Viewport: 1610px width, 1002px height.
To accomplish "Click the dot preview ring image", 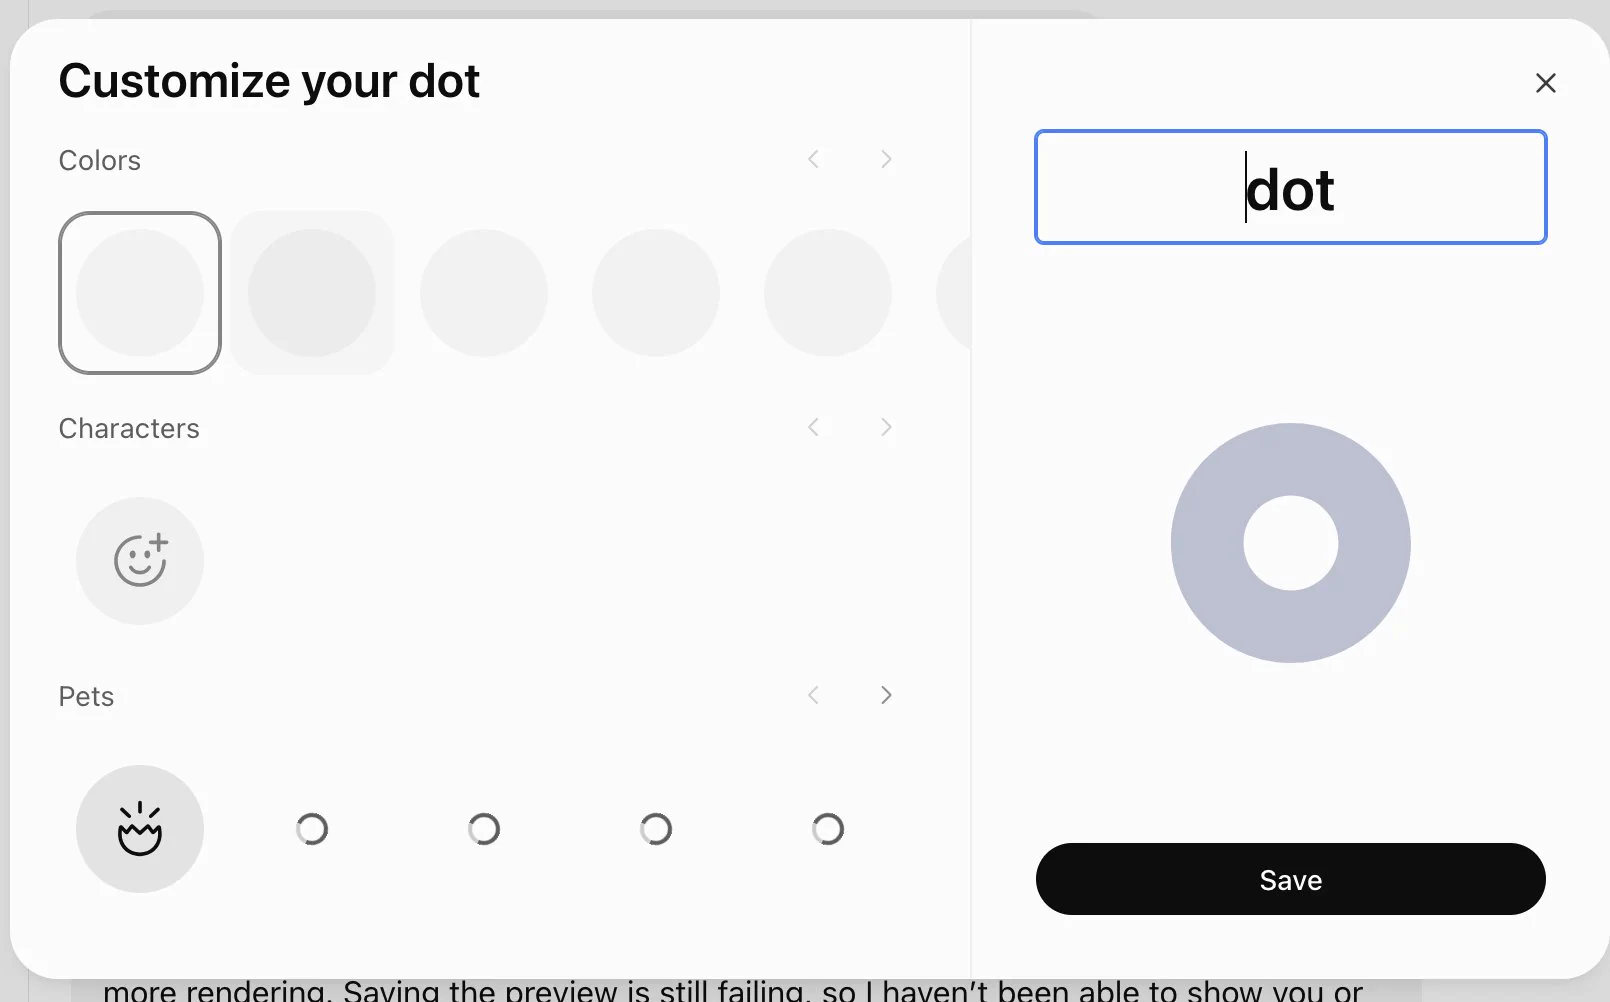I will click(1291, 543).
